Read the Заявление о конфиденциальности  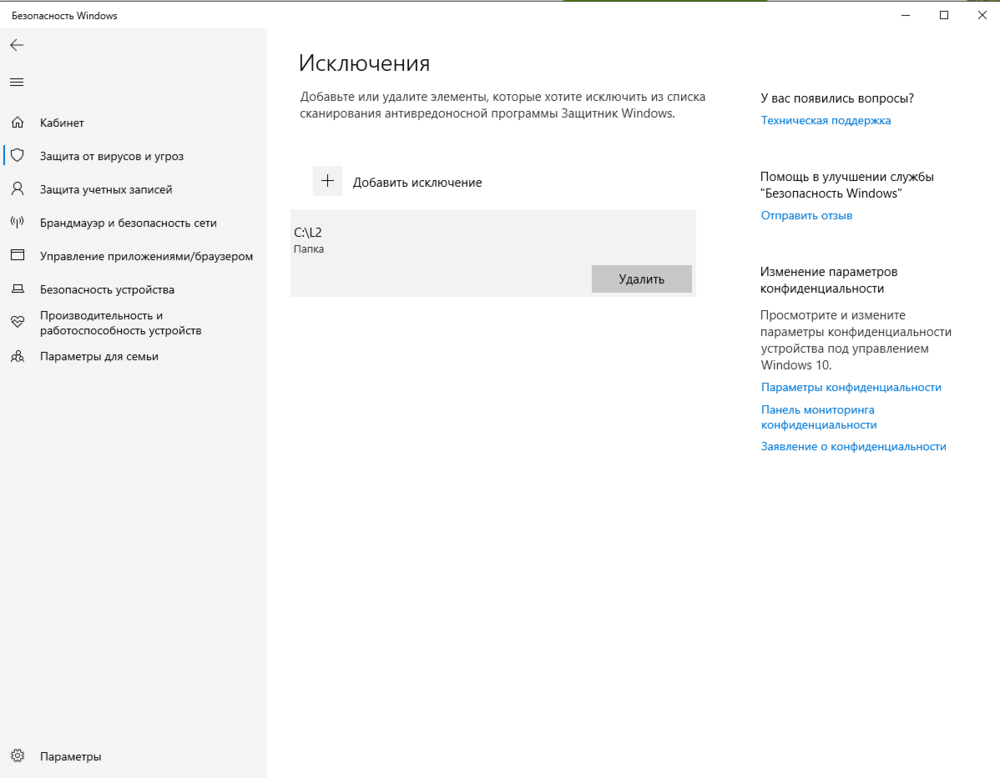point(851,446)
